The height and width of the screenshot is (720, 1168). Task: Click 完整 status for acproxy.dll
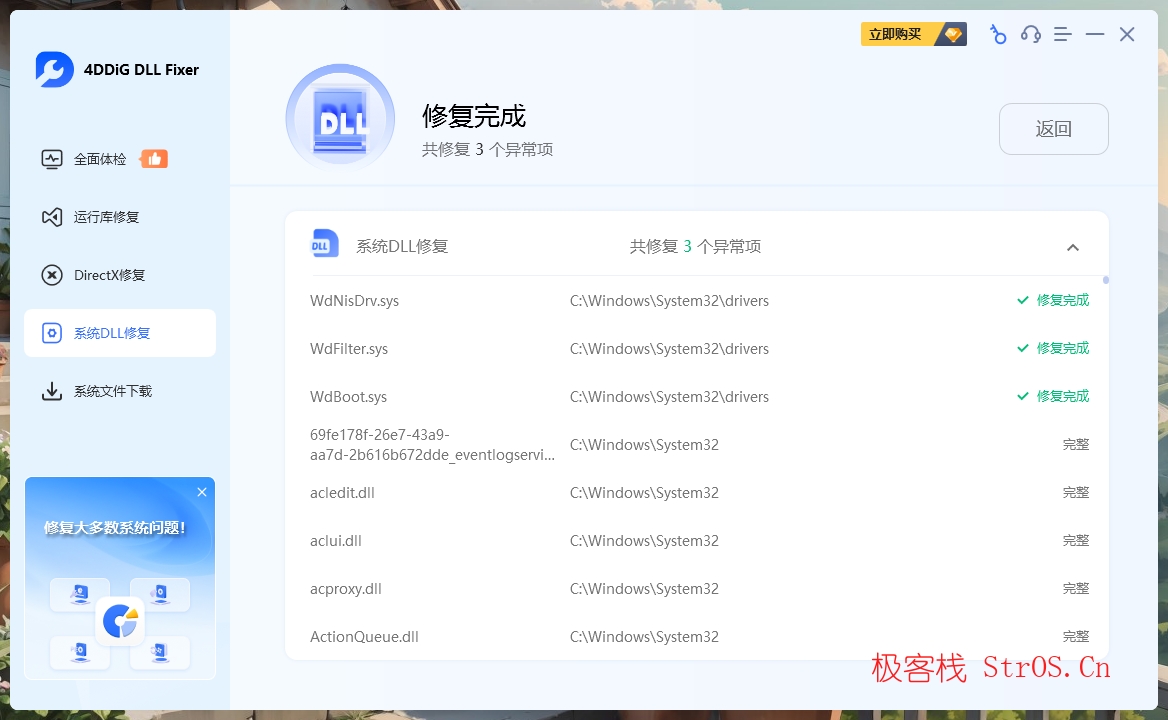[x=1076, y=589]
